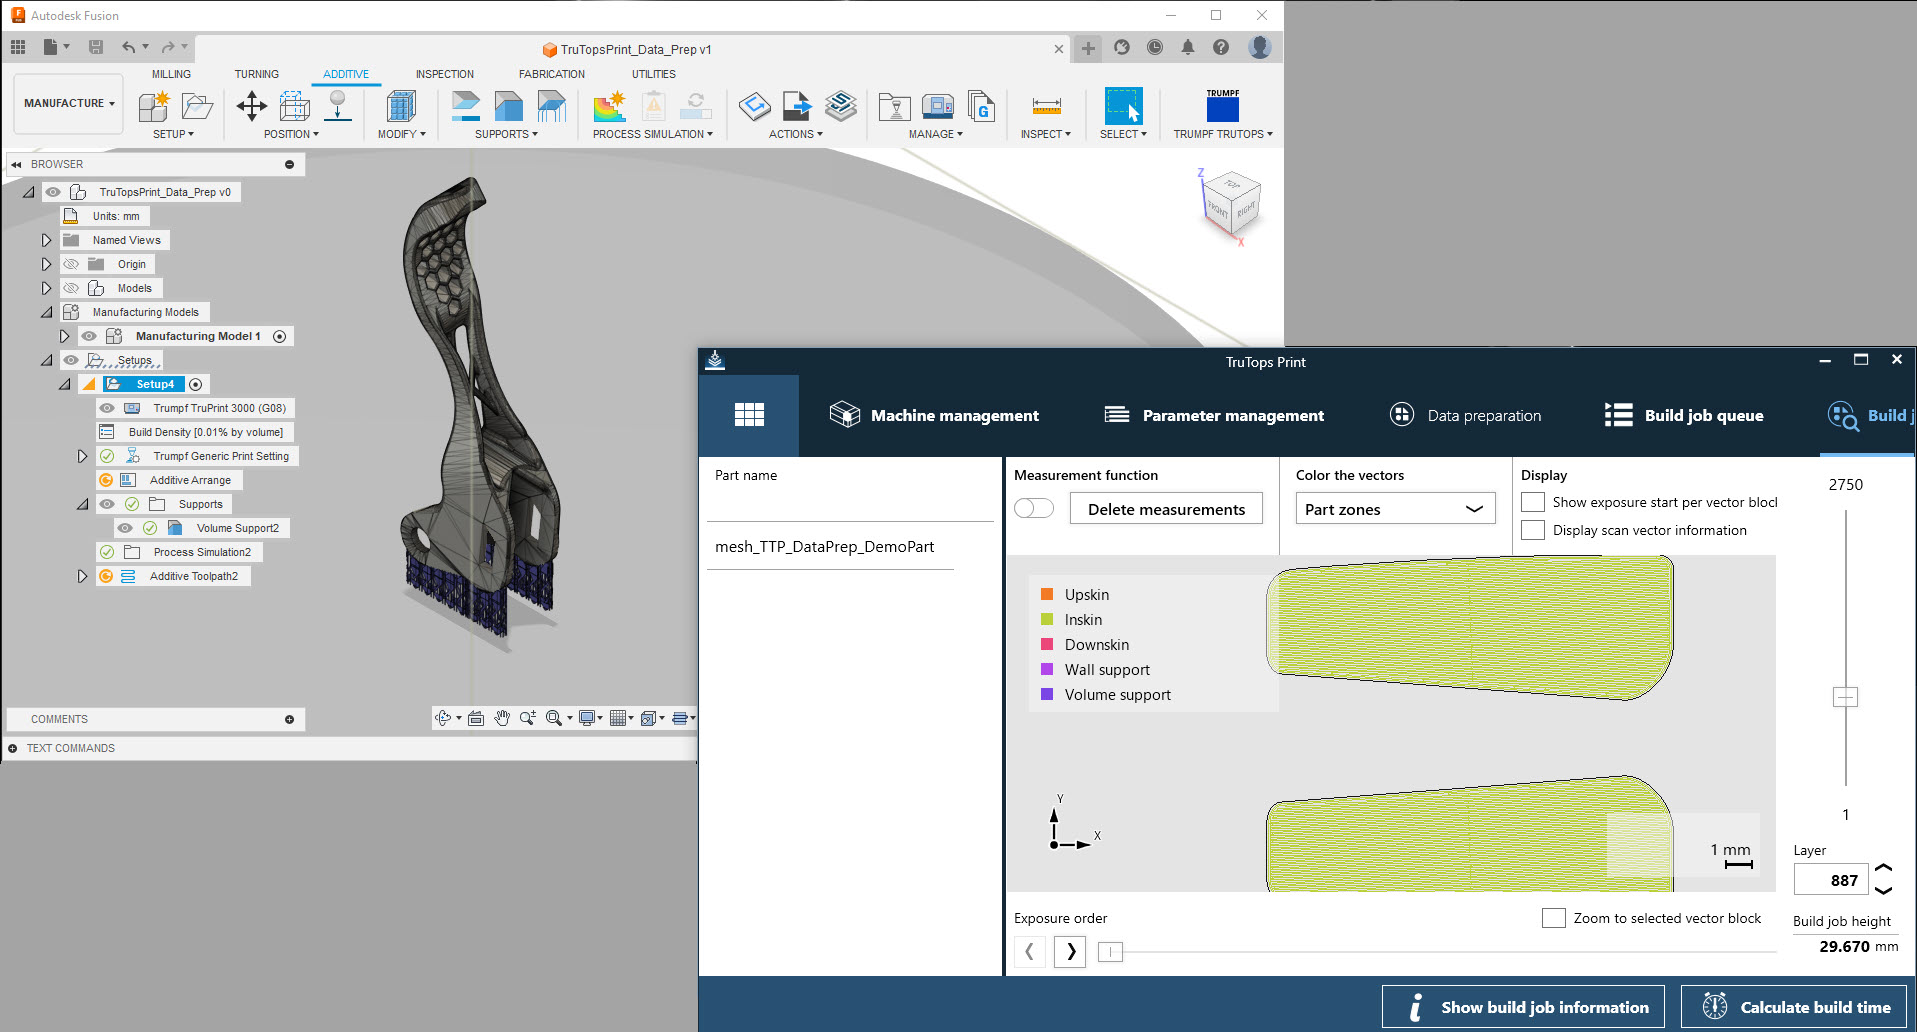
Task: Click the Move components icon in Position
Action: (251, 106)
